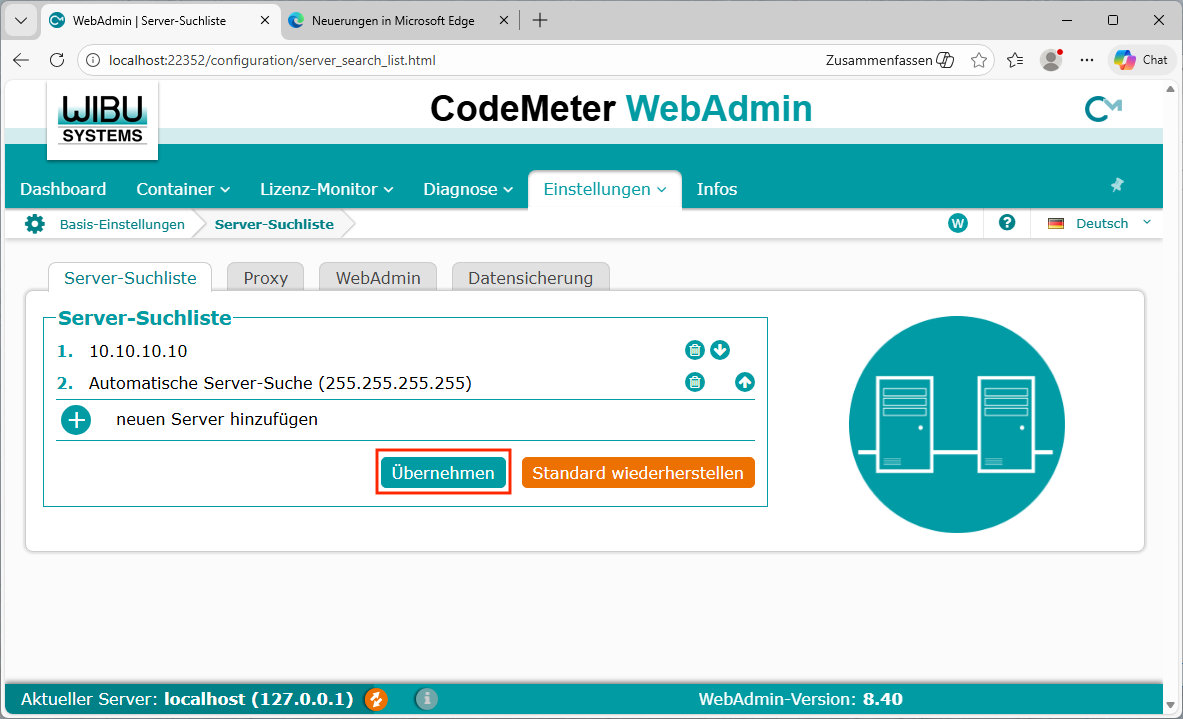Click the round W icon in breadcrumb bar
Image resolution: width=1183 pixels, height=719 pixels.
pyautogui.click(x=958, y=223)
